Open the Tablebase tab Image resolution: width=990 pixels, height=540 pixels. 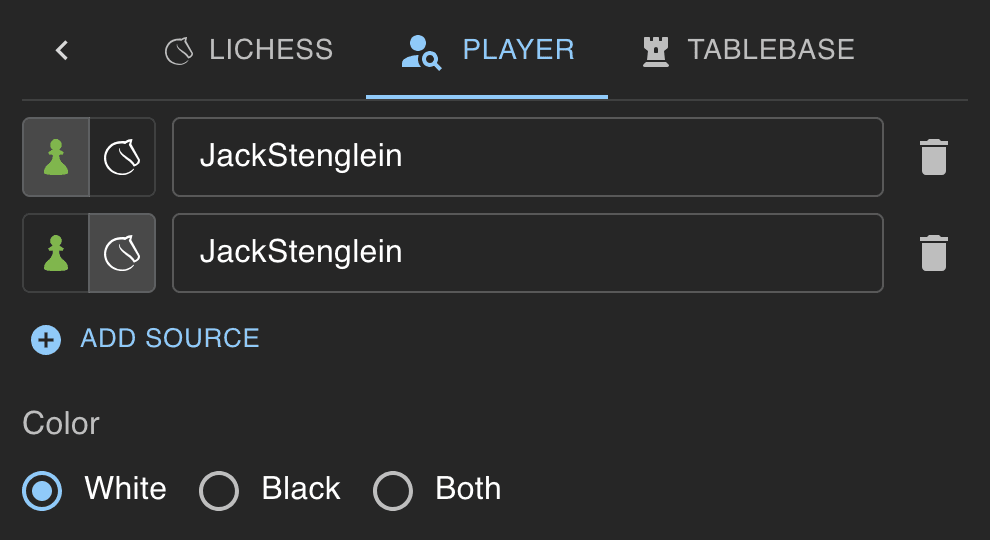point(748,51)
